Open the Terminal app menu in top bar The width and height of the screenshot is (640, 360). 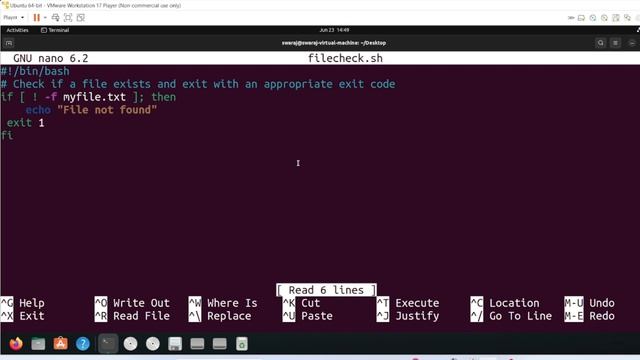pyautogui.click(x=55, y=30)
